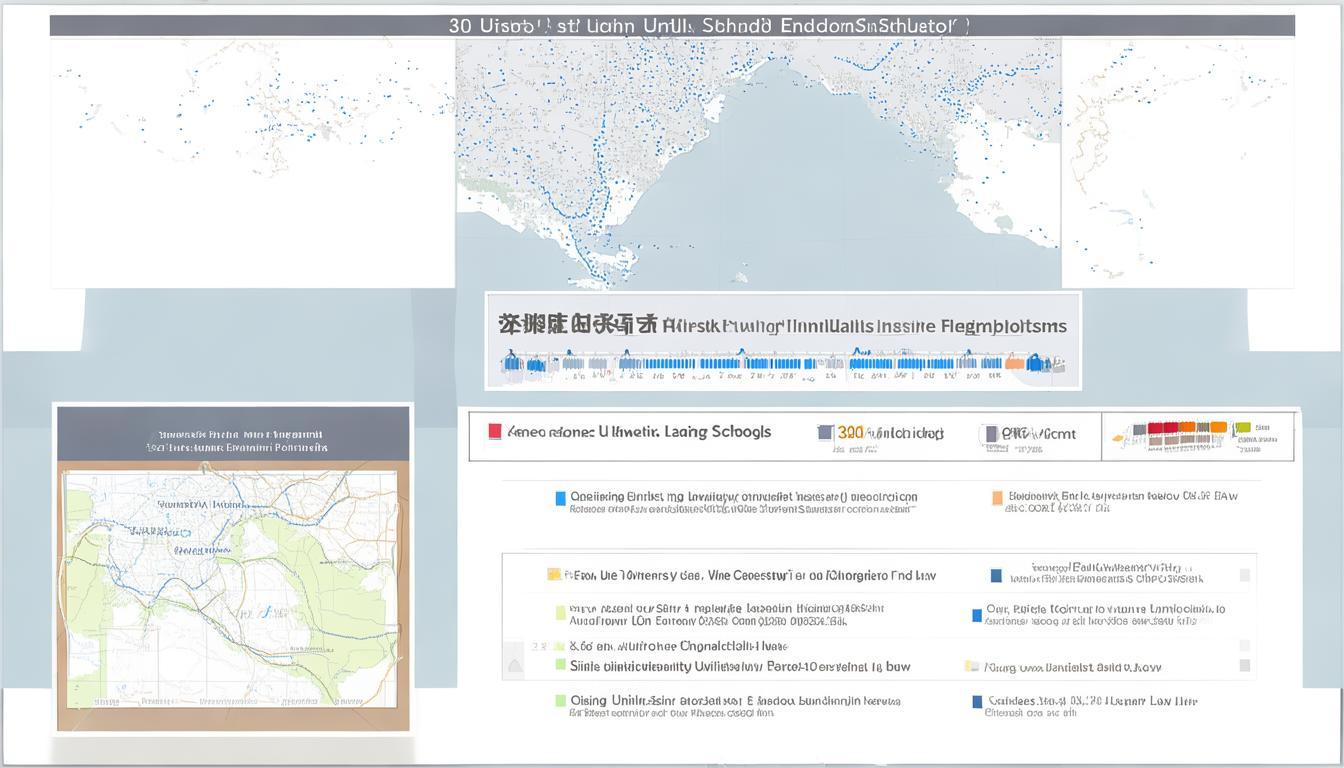Image resolution: width=1344 pixels, height=768 pixels.
Task: Click the green marker beside Oising Uninlt entry
Action: tap(560, 701)
